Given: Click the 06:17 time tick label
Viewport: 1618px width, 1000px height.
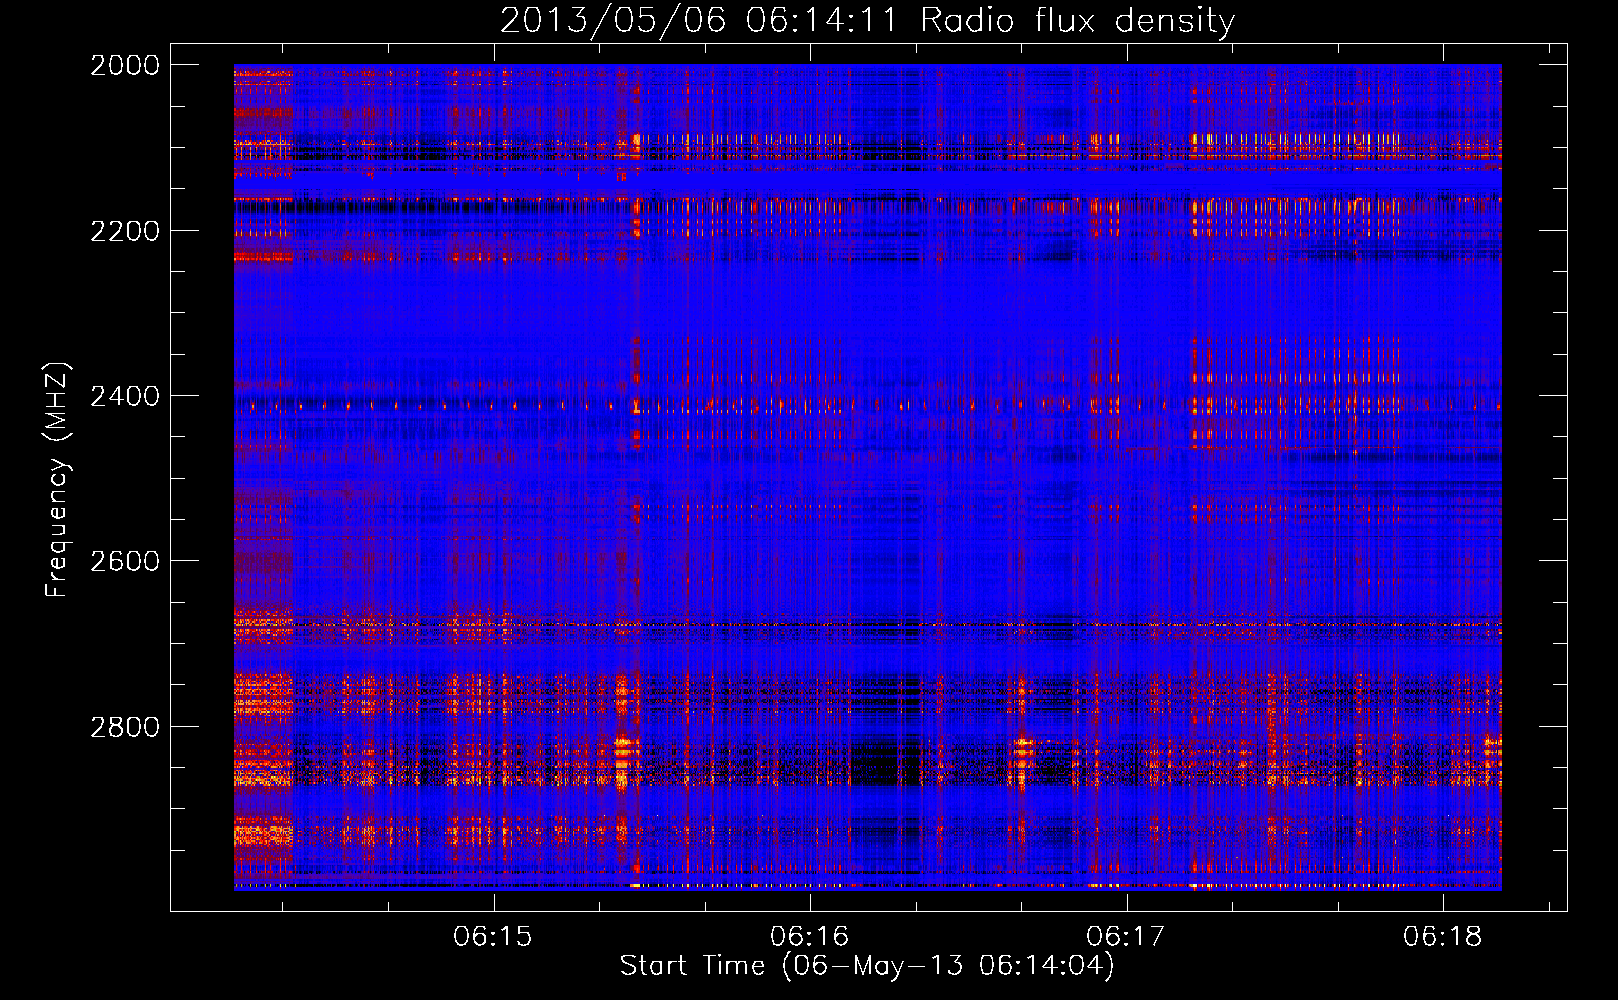Looking at the screenshot, I should tap(1126, 937).
